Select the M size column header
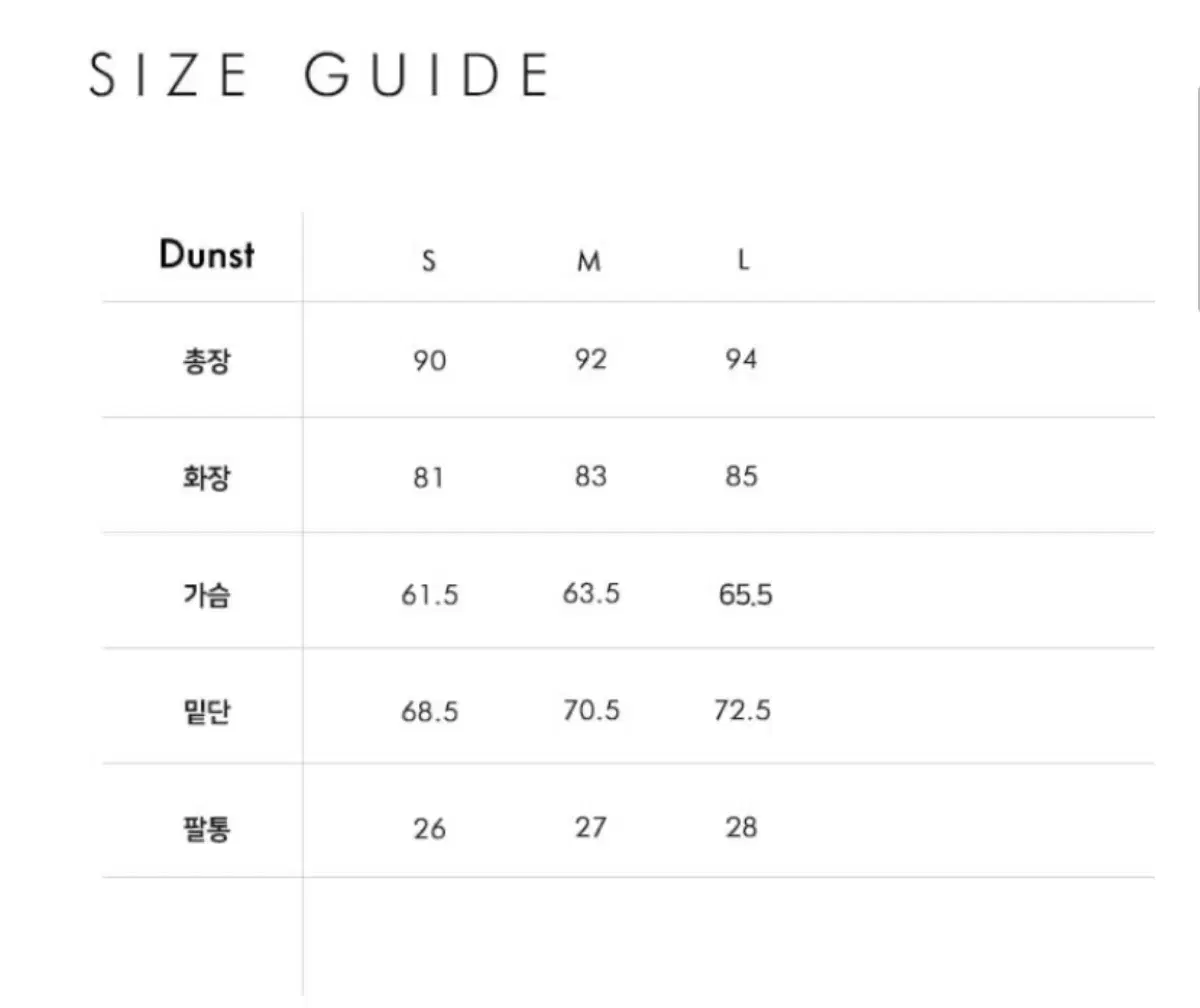Viewport: 1200px width, 1008px height. tap(590, 262)
